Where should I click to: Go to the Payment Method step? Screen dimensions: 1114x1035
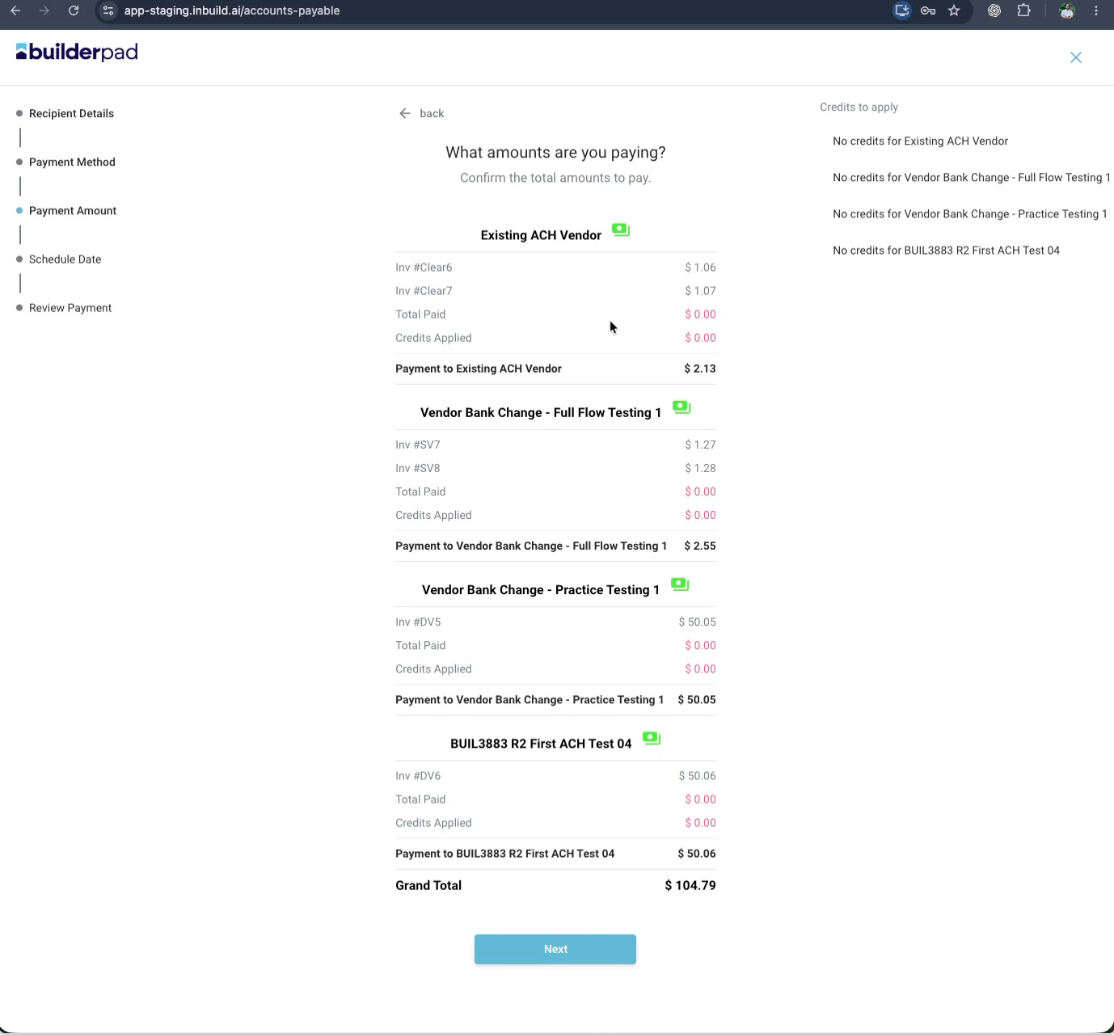point(72,162)
